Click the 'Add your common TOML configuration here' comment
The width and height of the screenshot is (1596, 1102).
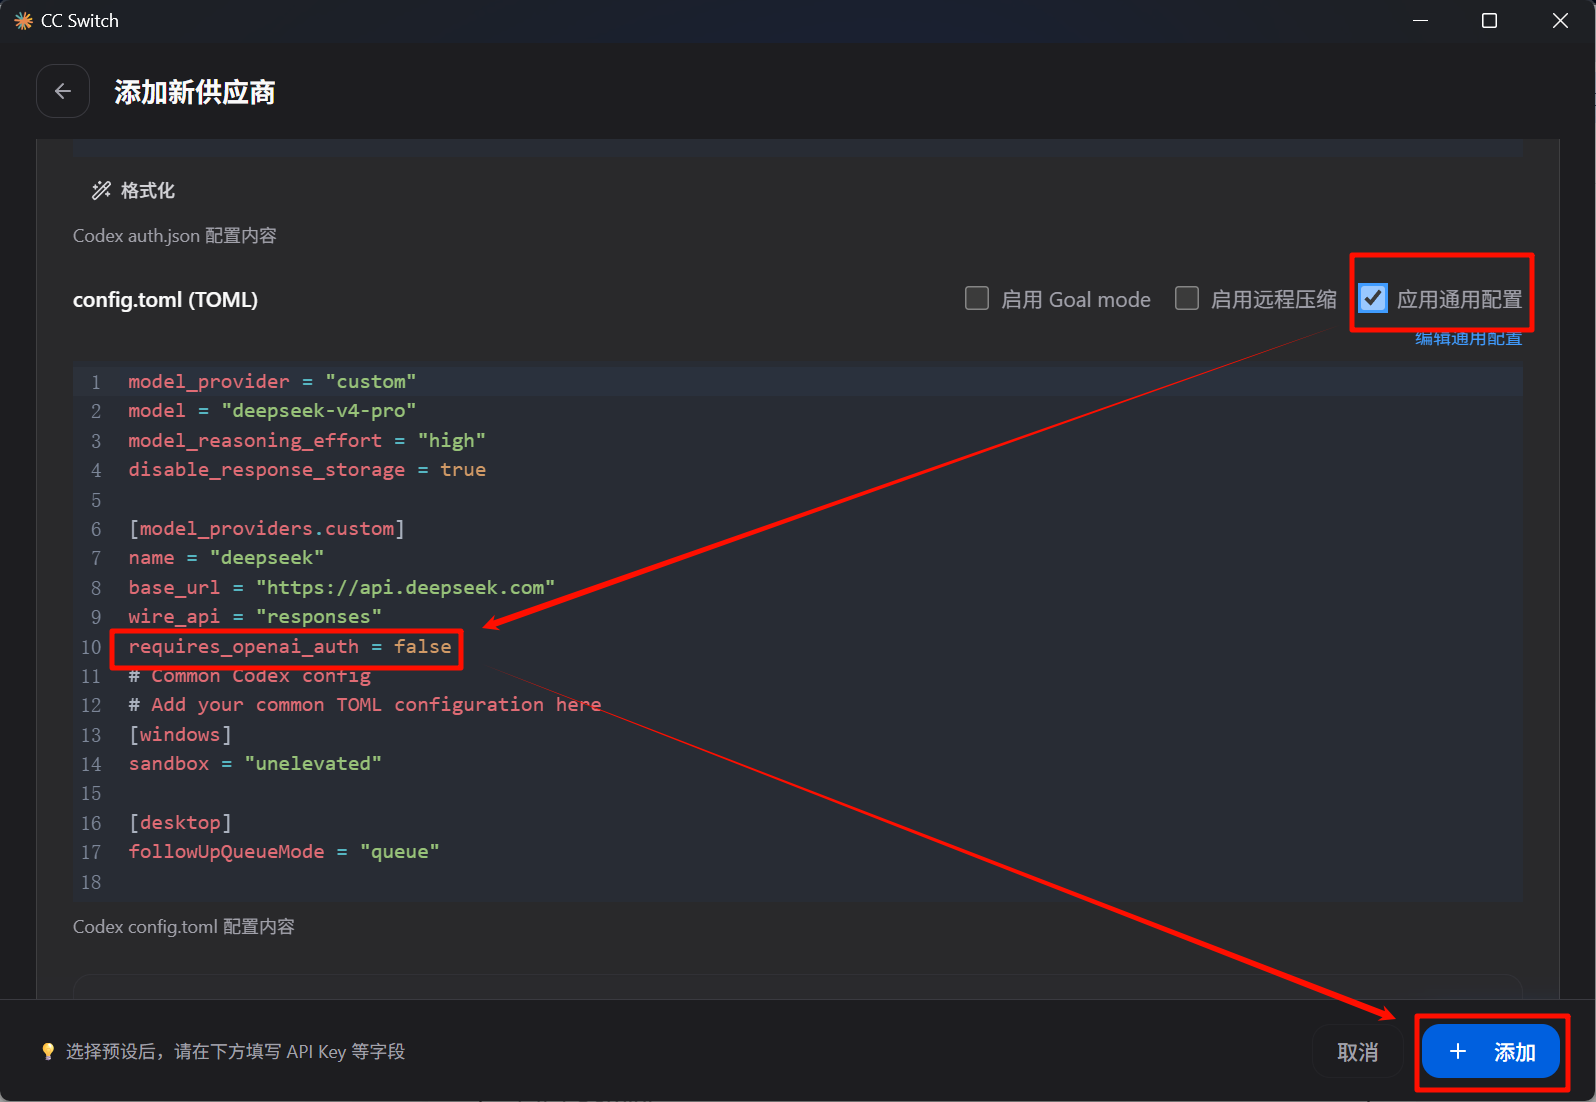click(365, 705)
